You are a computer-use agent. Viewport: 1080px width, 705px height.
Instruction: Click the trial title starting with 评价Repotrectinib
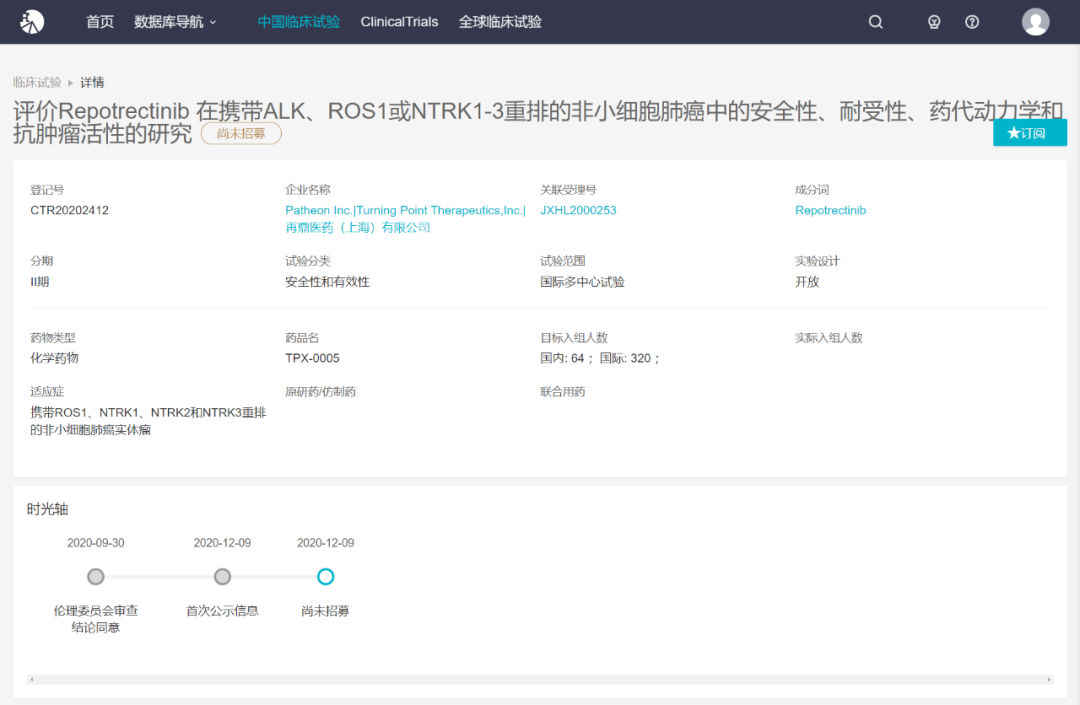(x=538, y=122)
